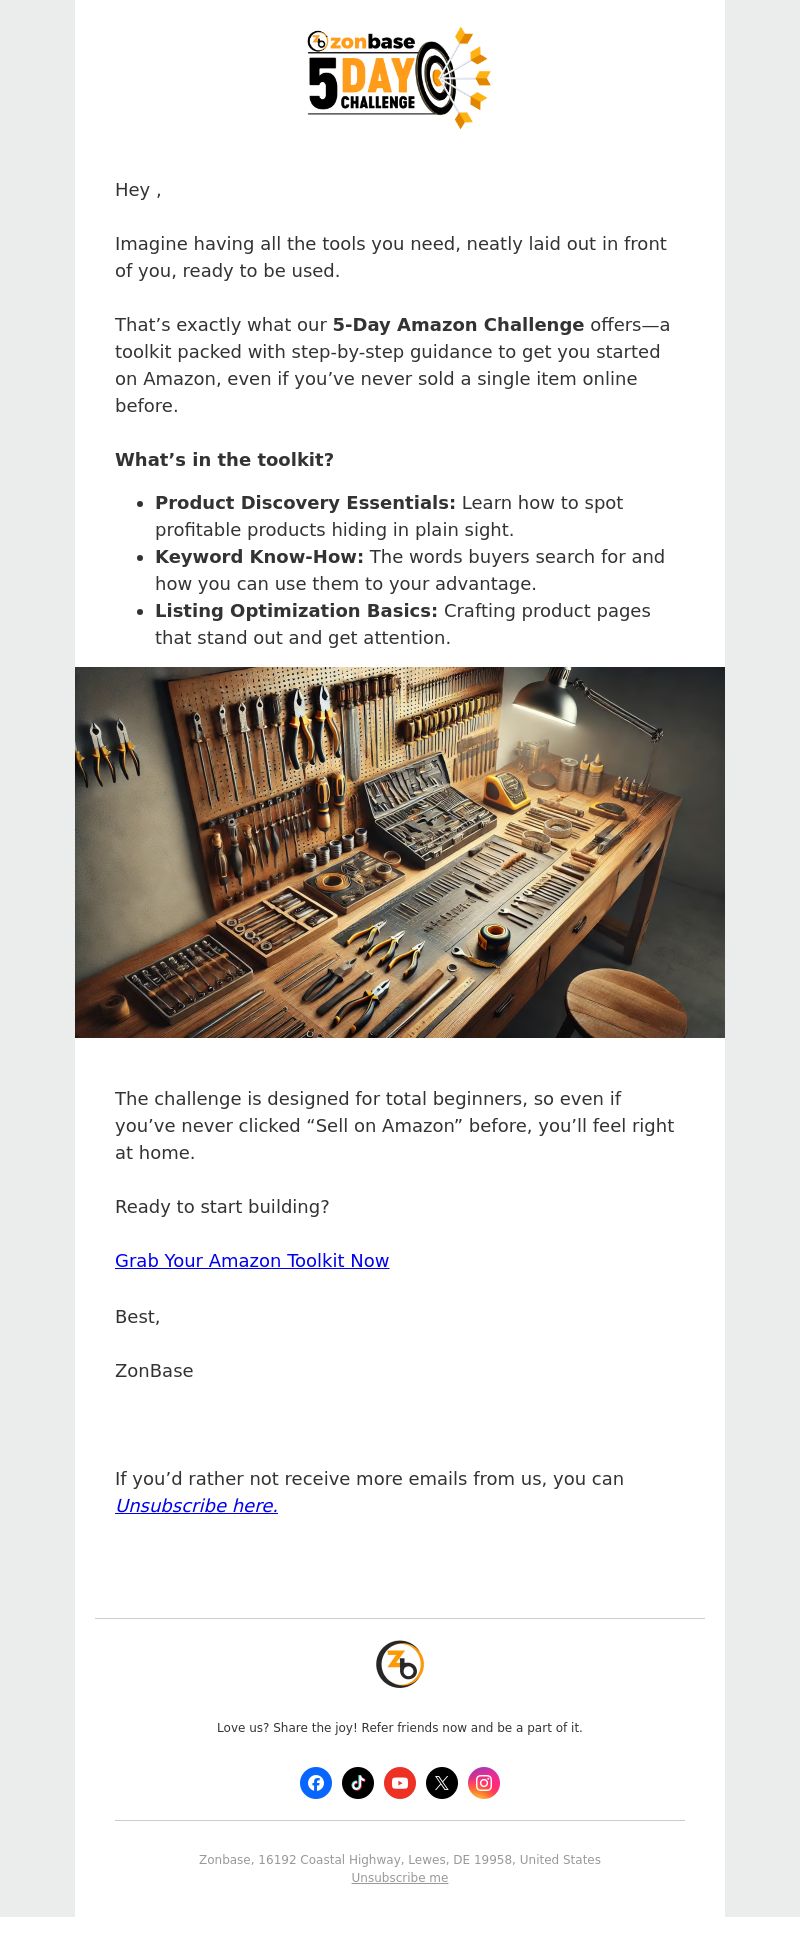Click the Zonbase Coastal Highway address text
The image size is (800, 1937).
(400, 1859)
